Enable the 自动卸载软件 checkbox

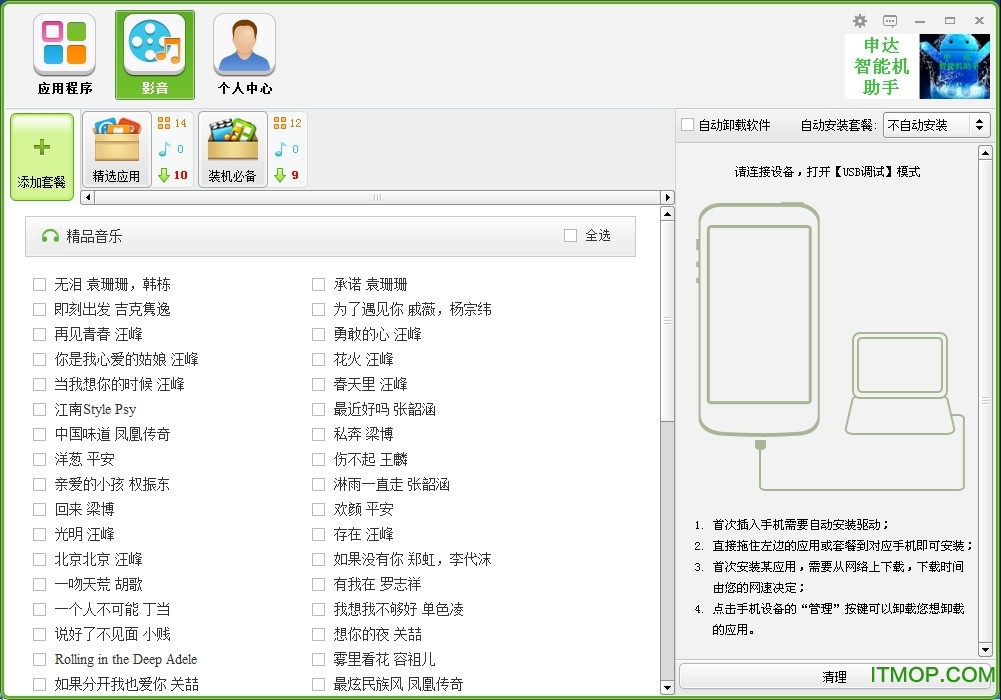[688, 125]
